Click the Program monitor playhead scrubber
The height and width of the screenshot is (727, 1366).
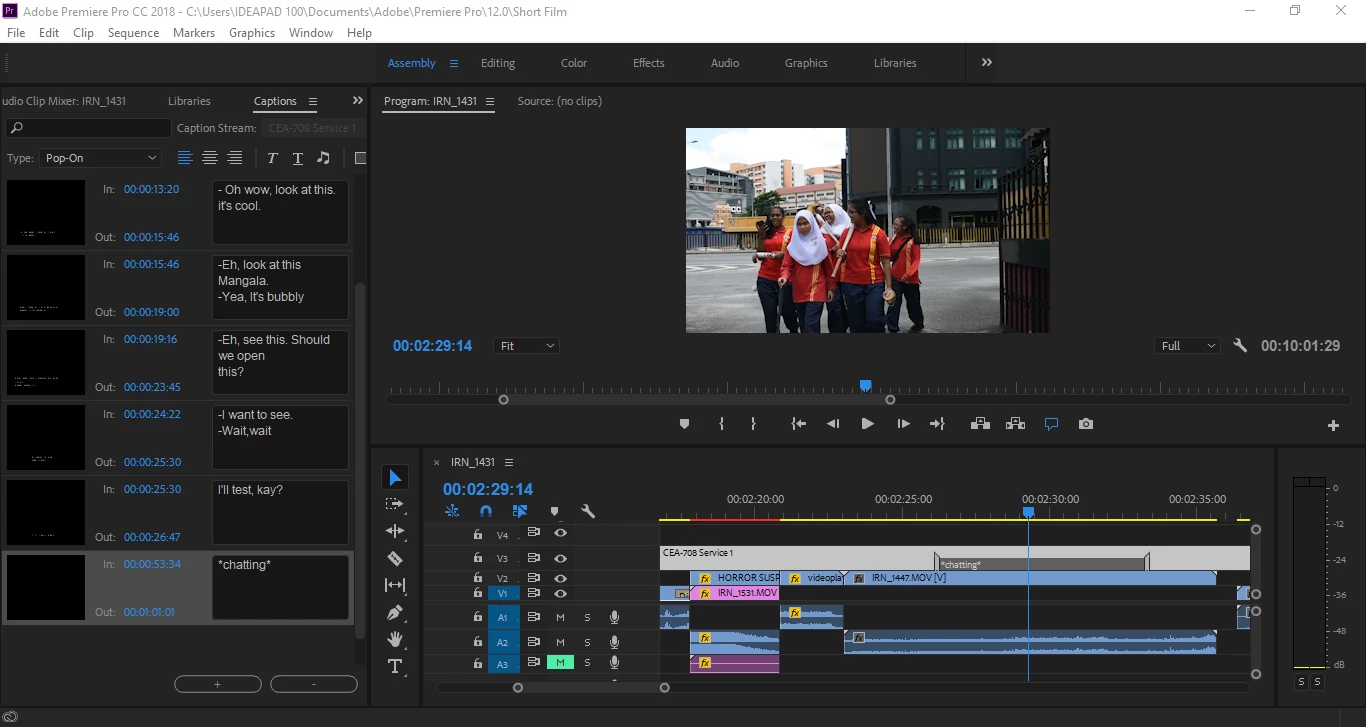coord(866,386)
